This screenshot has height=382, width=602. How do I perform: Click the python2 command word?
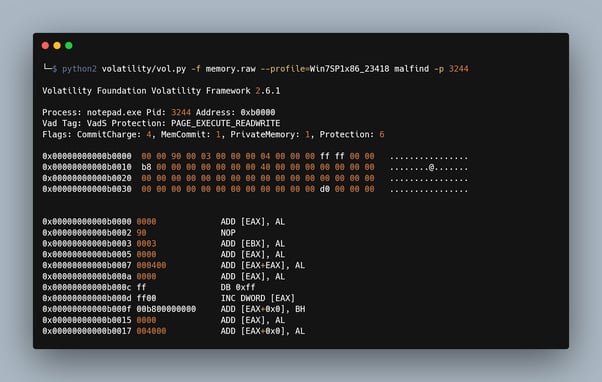pyautogui.click(x=79, y=69)
